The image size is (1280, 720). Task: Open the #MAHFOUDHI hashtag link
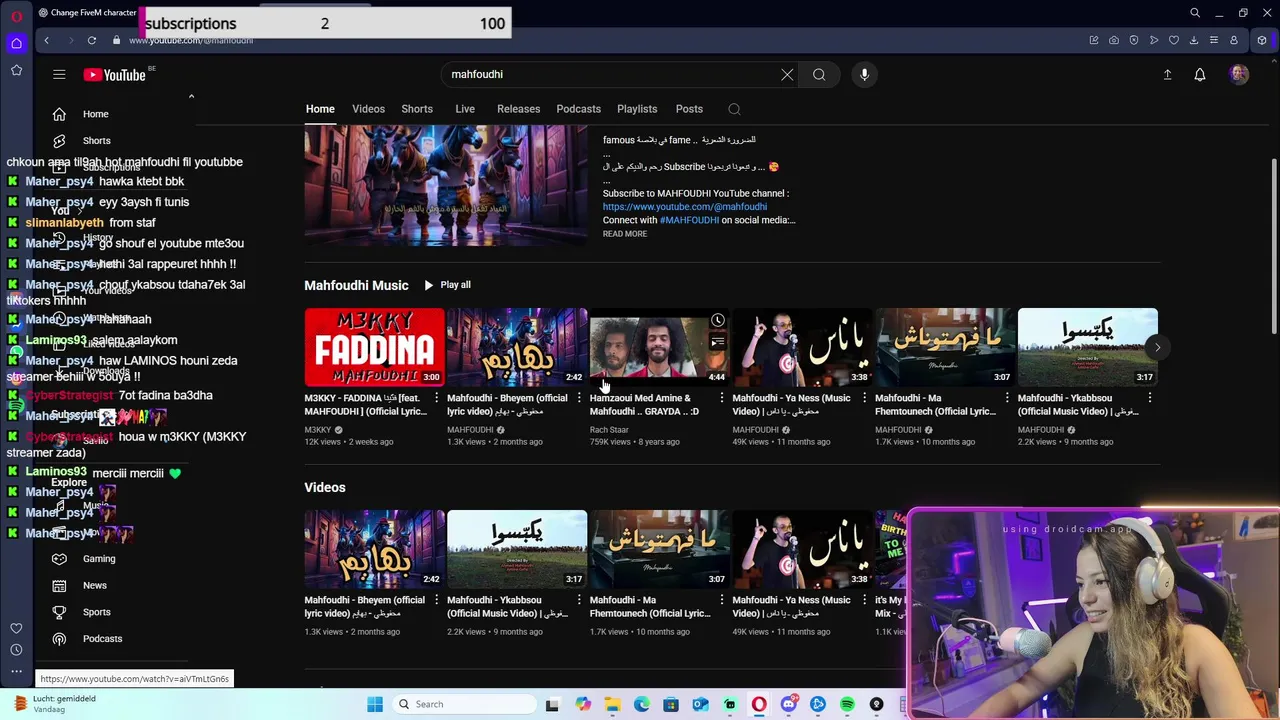click(689, 220)
